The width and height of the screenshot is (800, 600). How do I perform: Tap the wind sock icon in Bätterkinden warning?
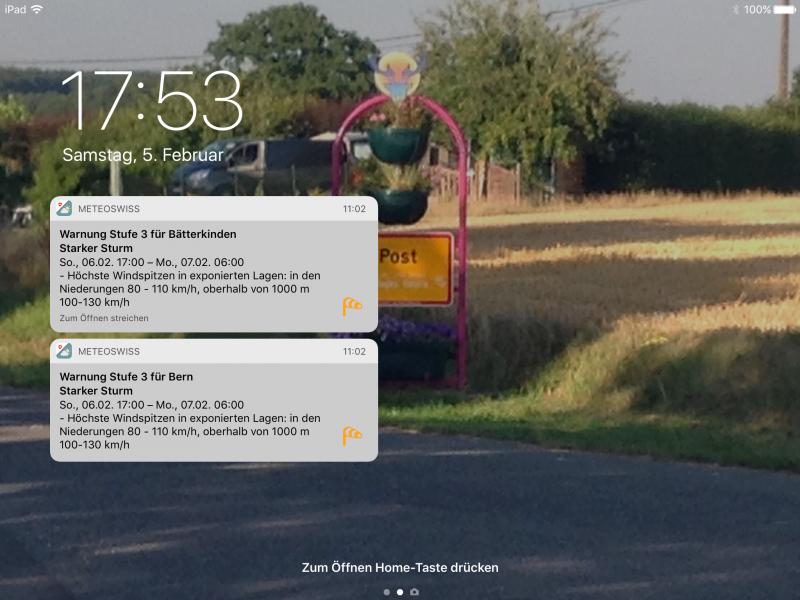tap(352, 306)
